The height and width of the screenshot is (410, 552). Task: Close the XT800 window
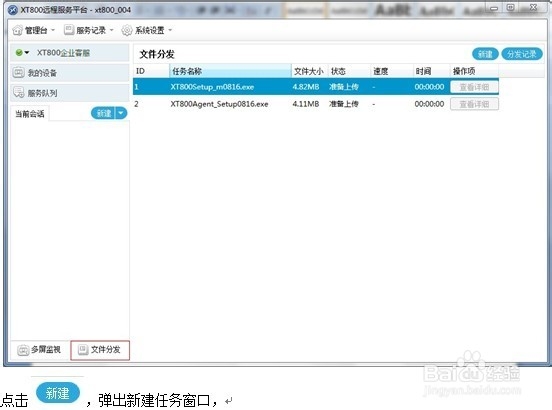(533, 7)
